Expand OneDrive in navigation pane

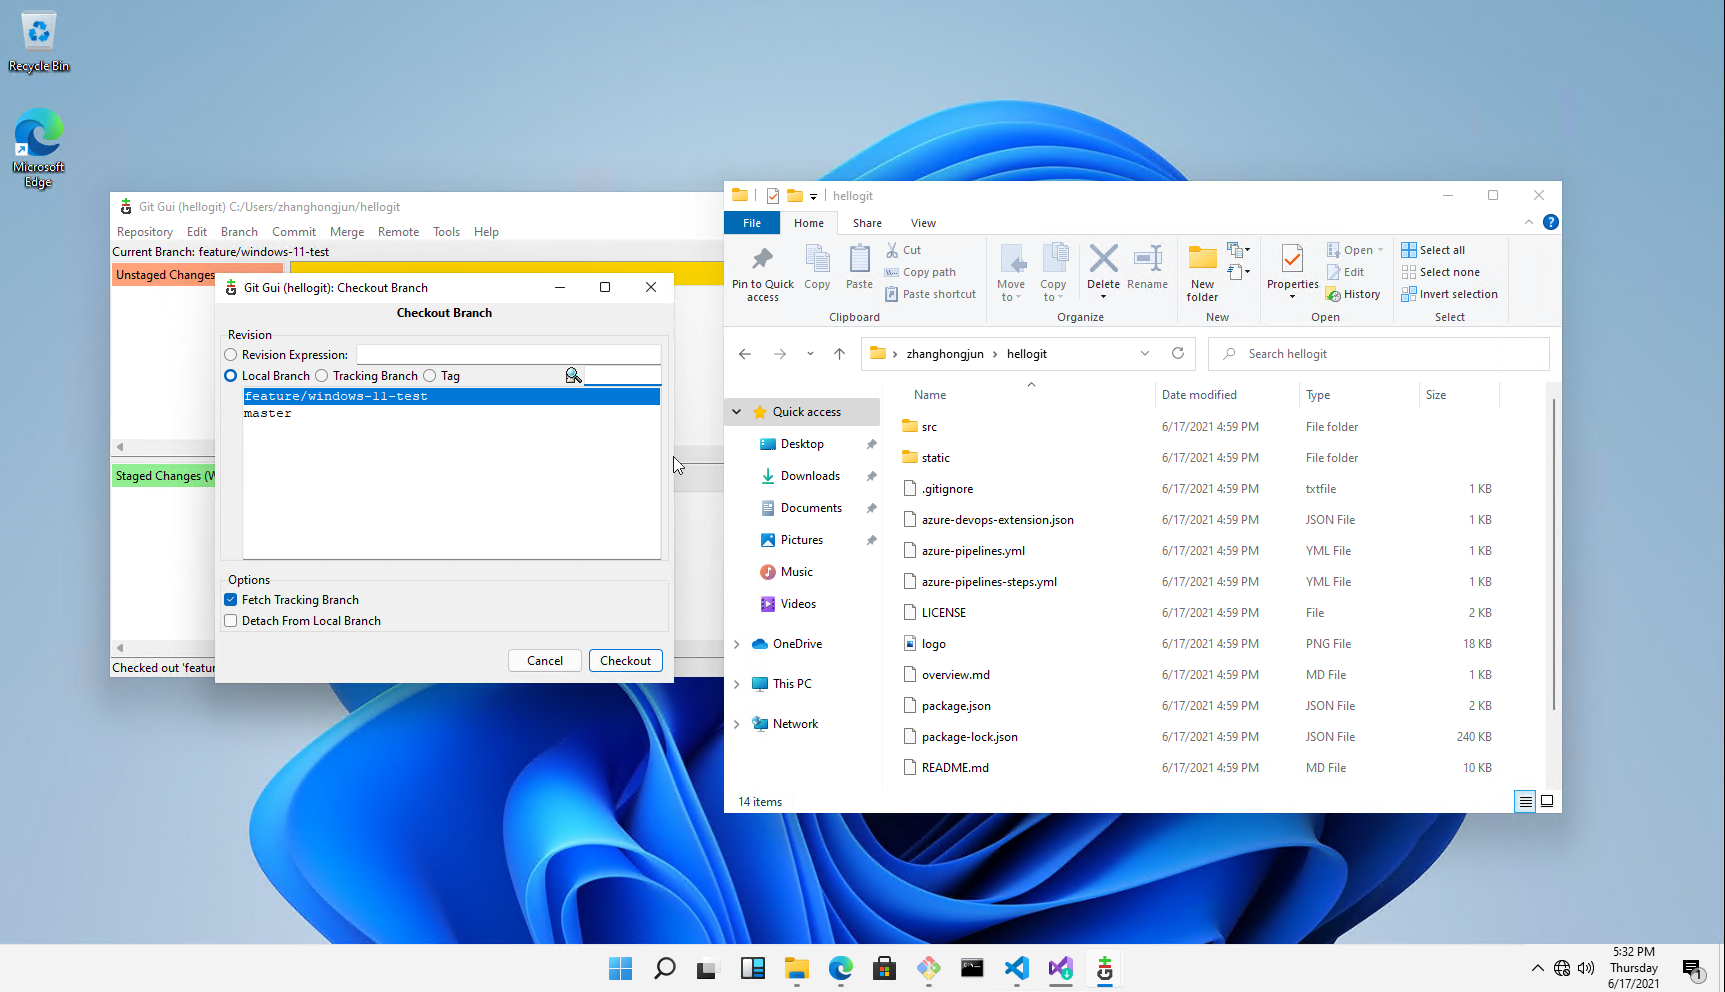pos(737,644)
